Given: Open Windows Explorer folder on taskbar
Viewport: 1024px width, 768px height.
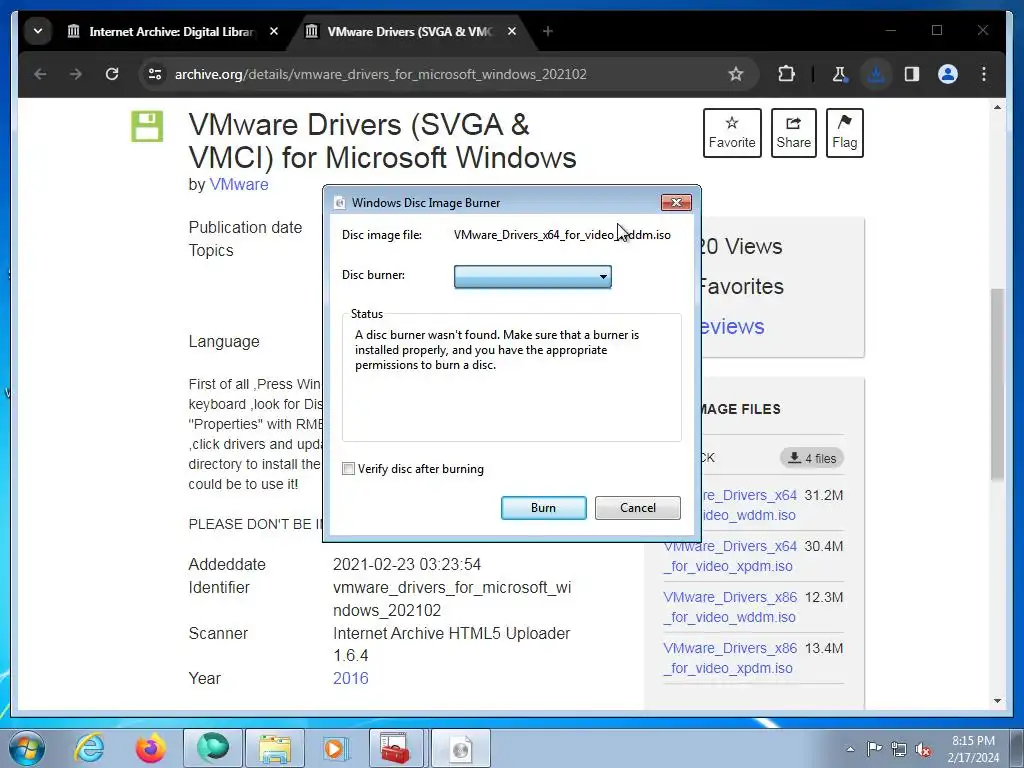Looking at the screenshot, I should point(275,748).
